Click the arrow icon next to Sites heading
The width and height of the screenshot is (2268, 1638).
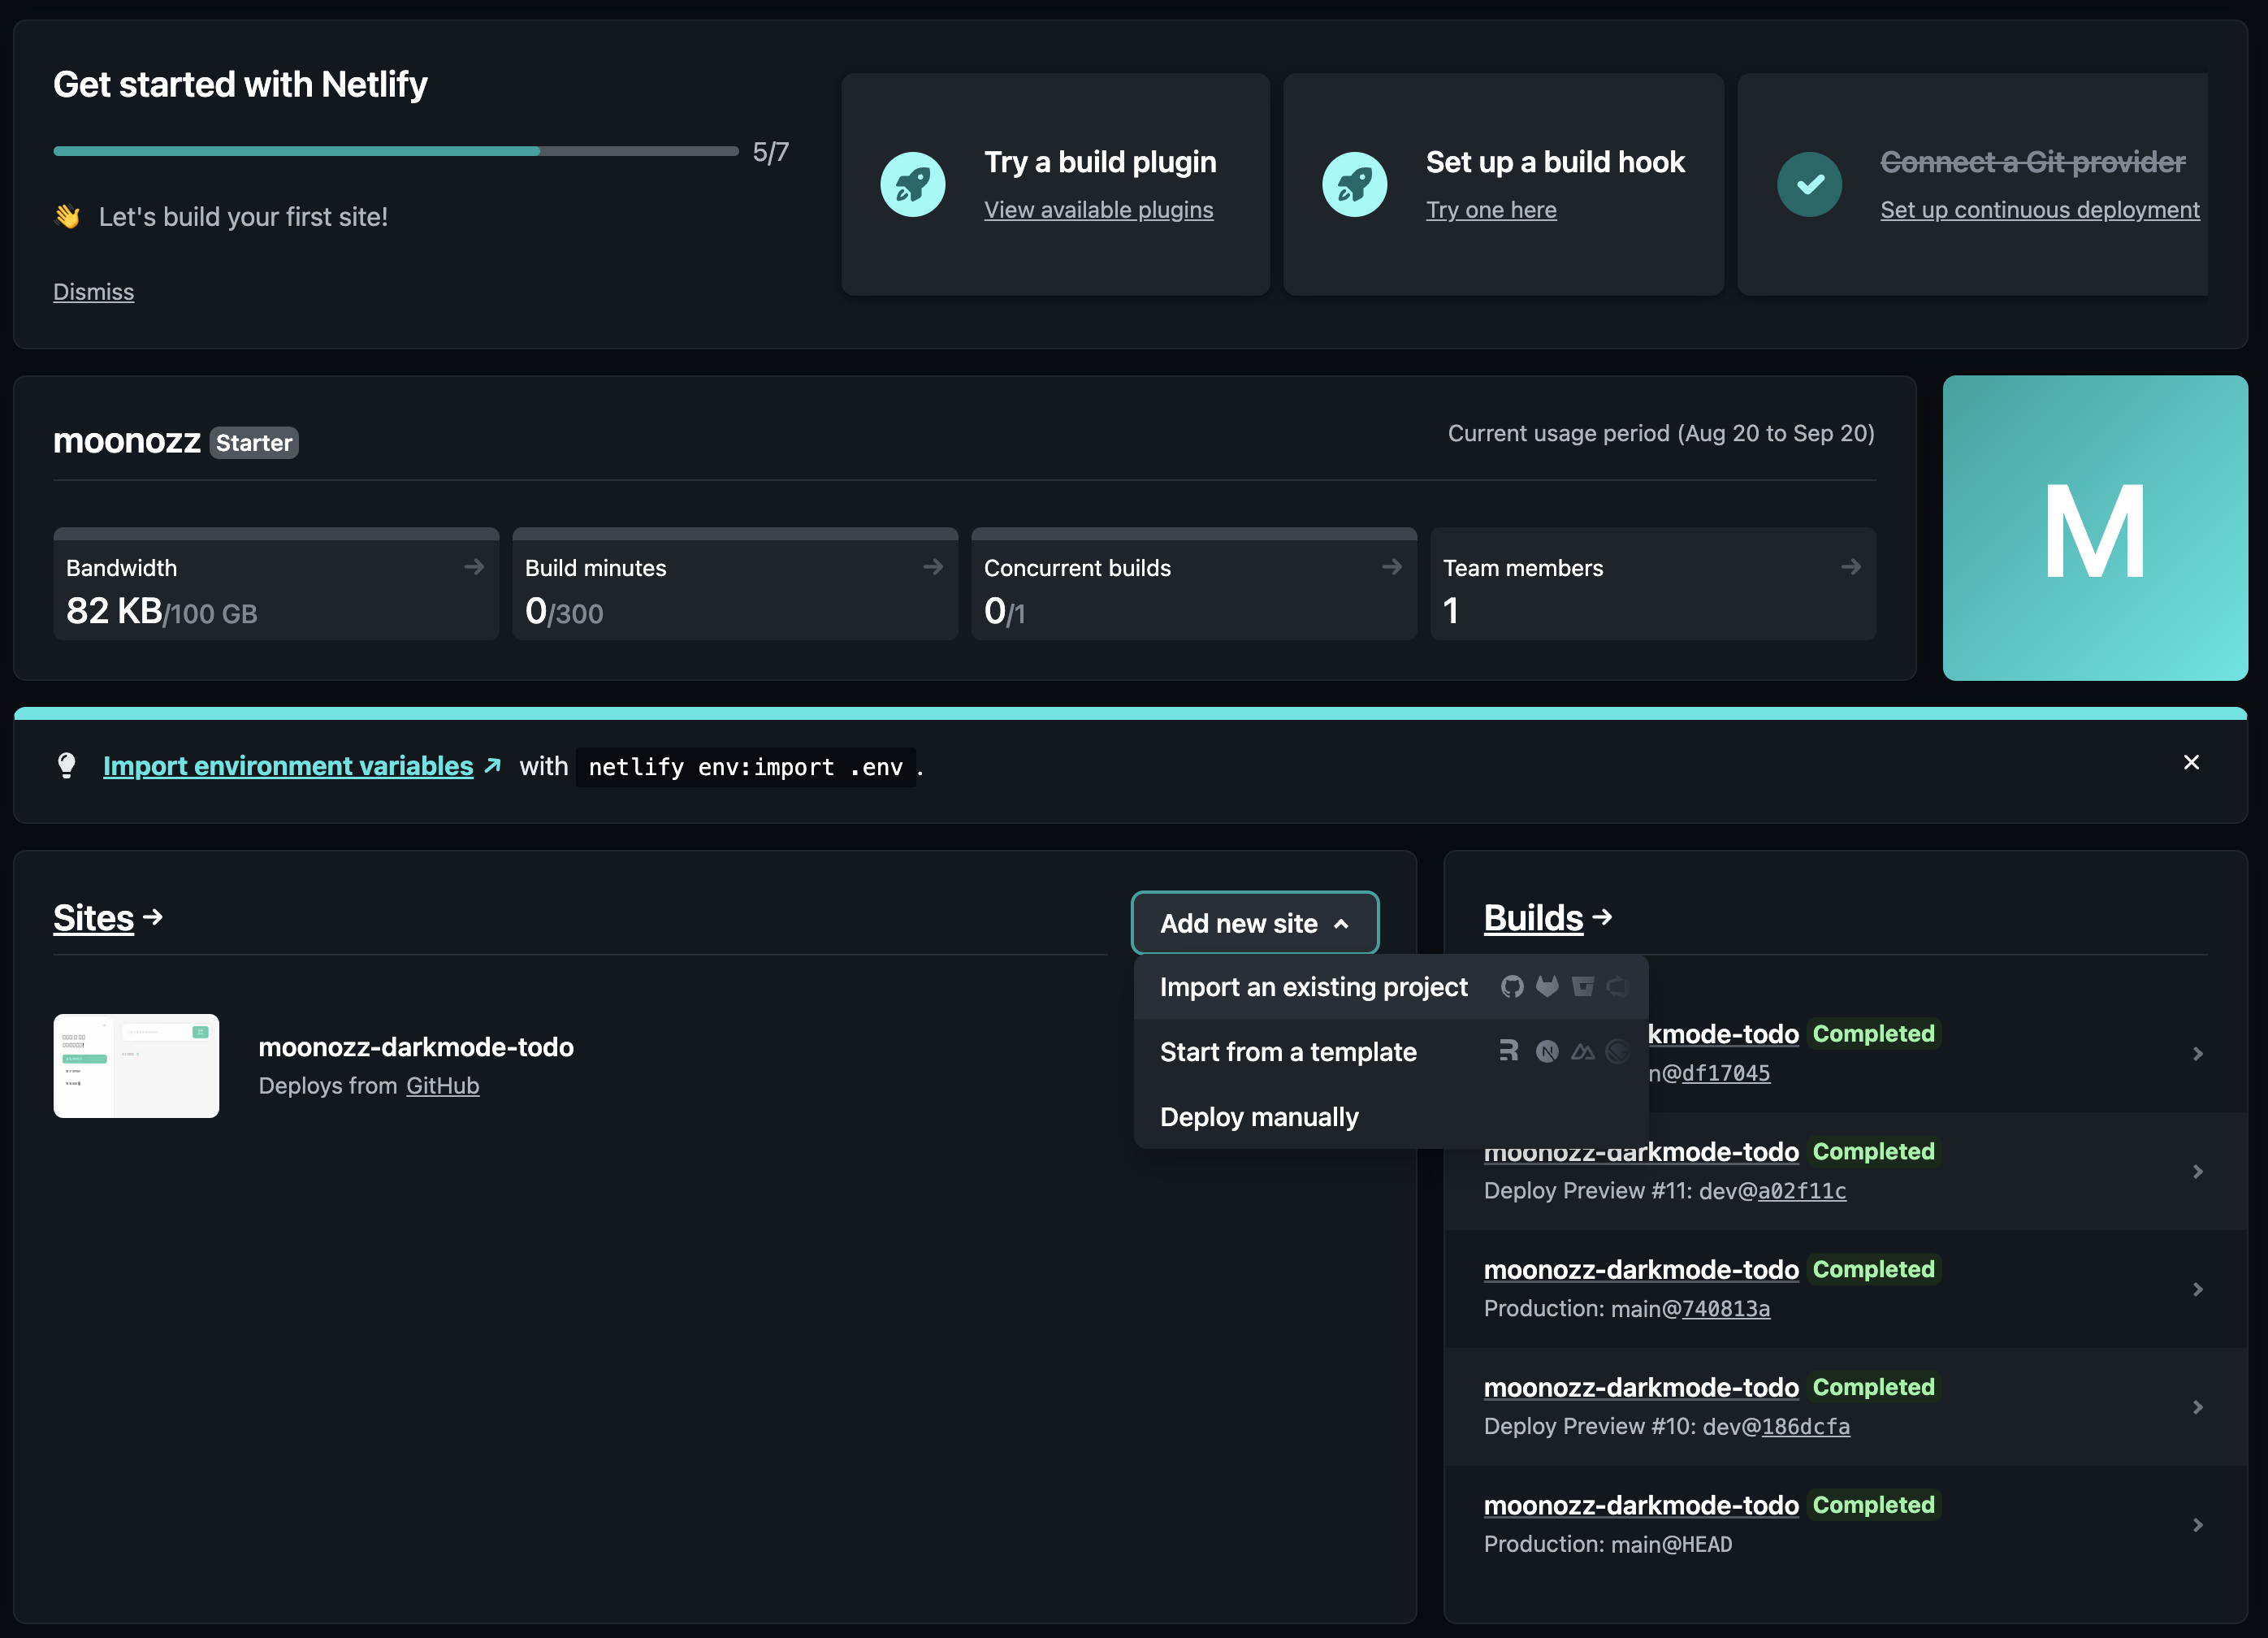[153, 917]
